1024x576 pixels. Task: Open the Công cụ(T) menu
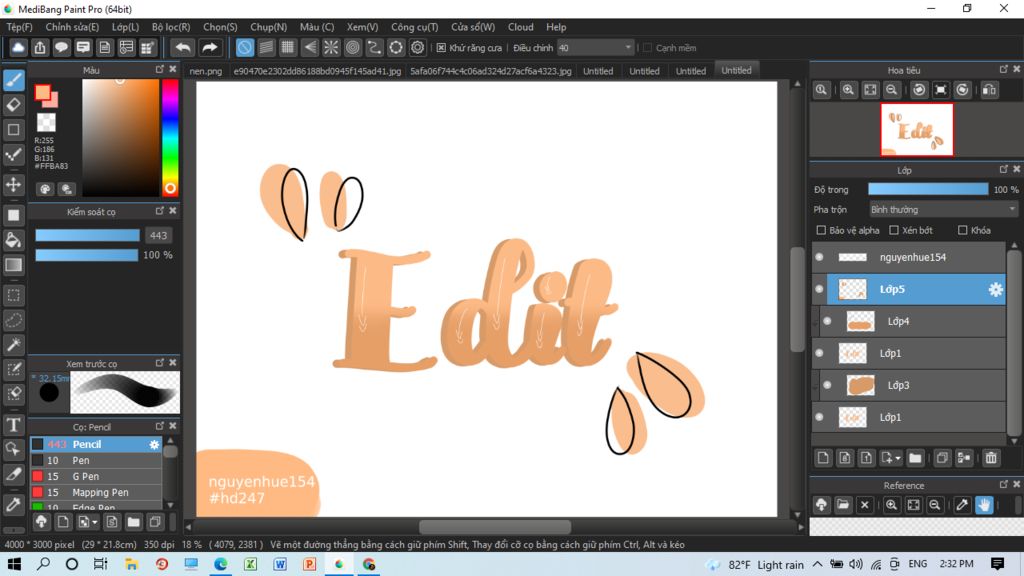coord(415,27)
